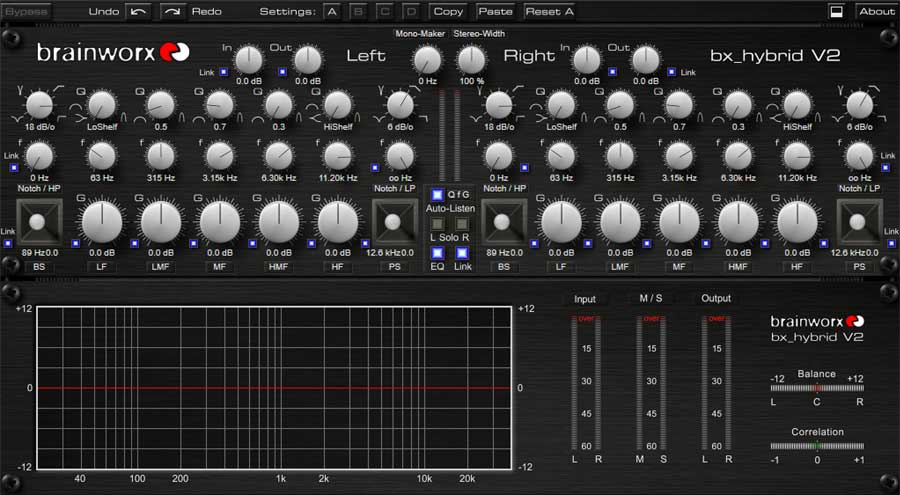Viewport: 900px width, 495px height.
Task: Toggle the Right Out gain Link checkbox
Action: 672,72
